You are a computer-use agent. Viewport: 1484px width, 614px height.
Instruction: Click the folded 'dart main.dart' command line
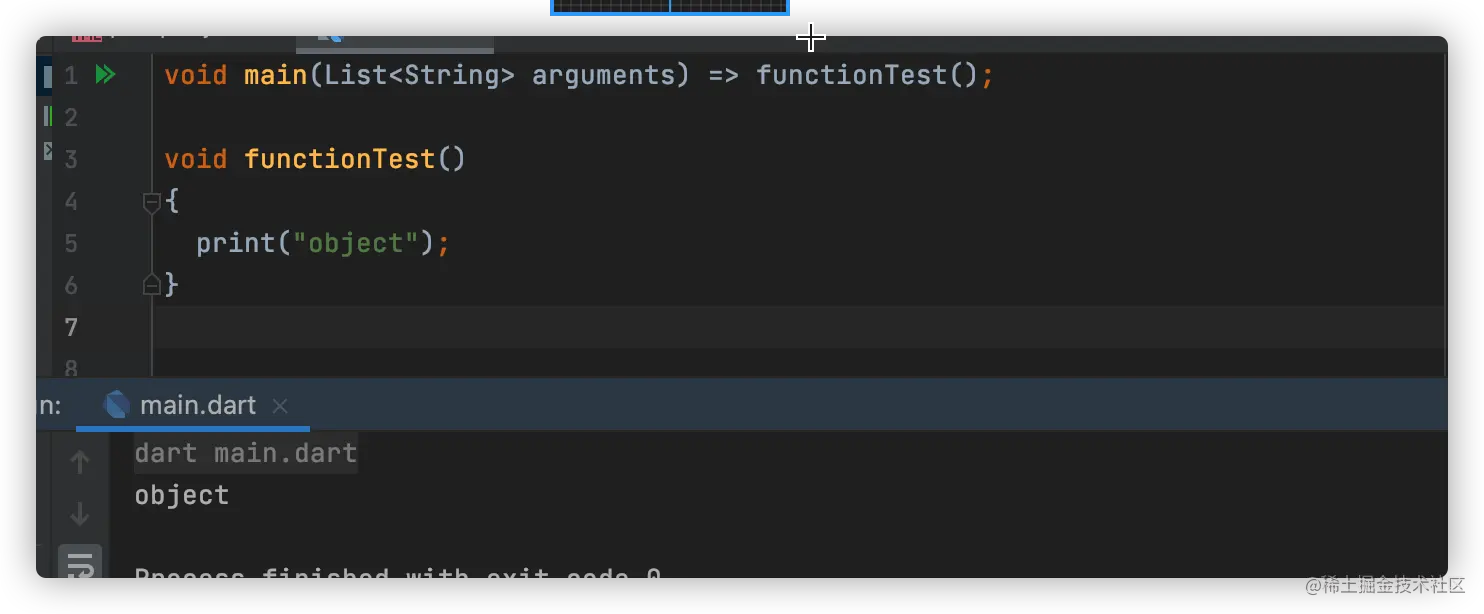246,453
